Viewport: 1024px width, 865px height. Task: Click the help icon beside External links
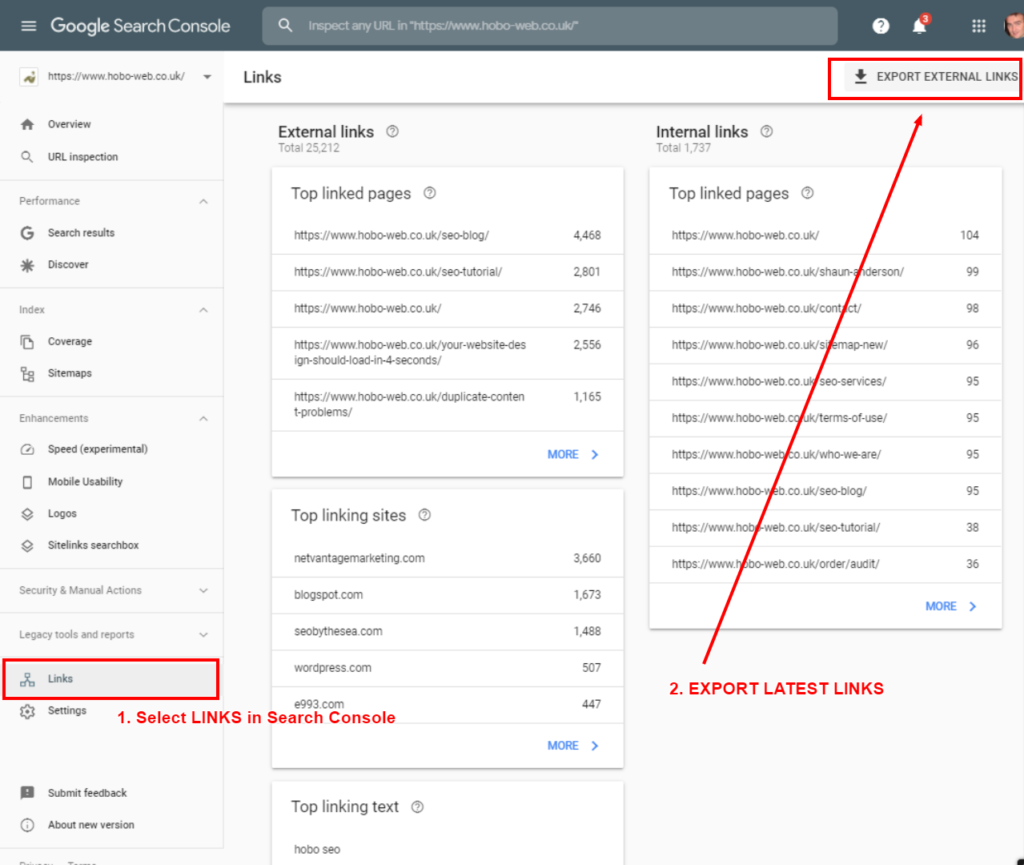(x=392, y=131)
